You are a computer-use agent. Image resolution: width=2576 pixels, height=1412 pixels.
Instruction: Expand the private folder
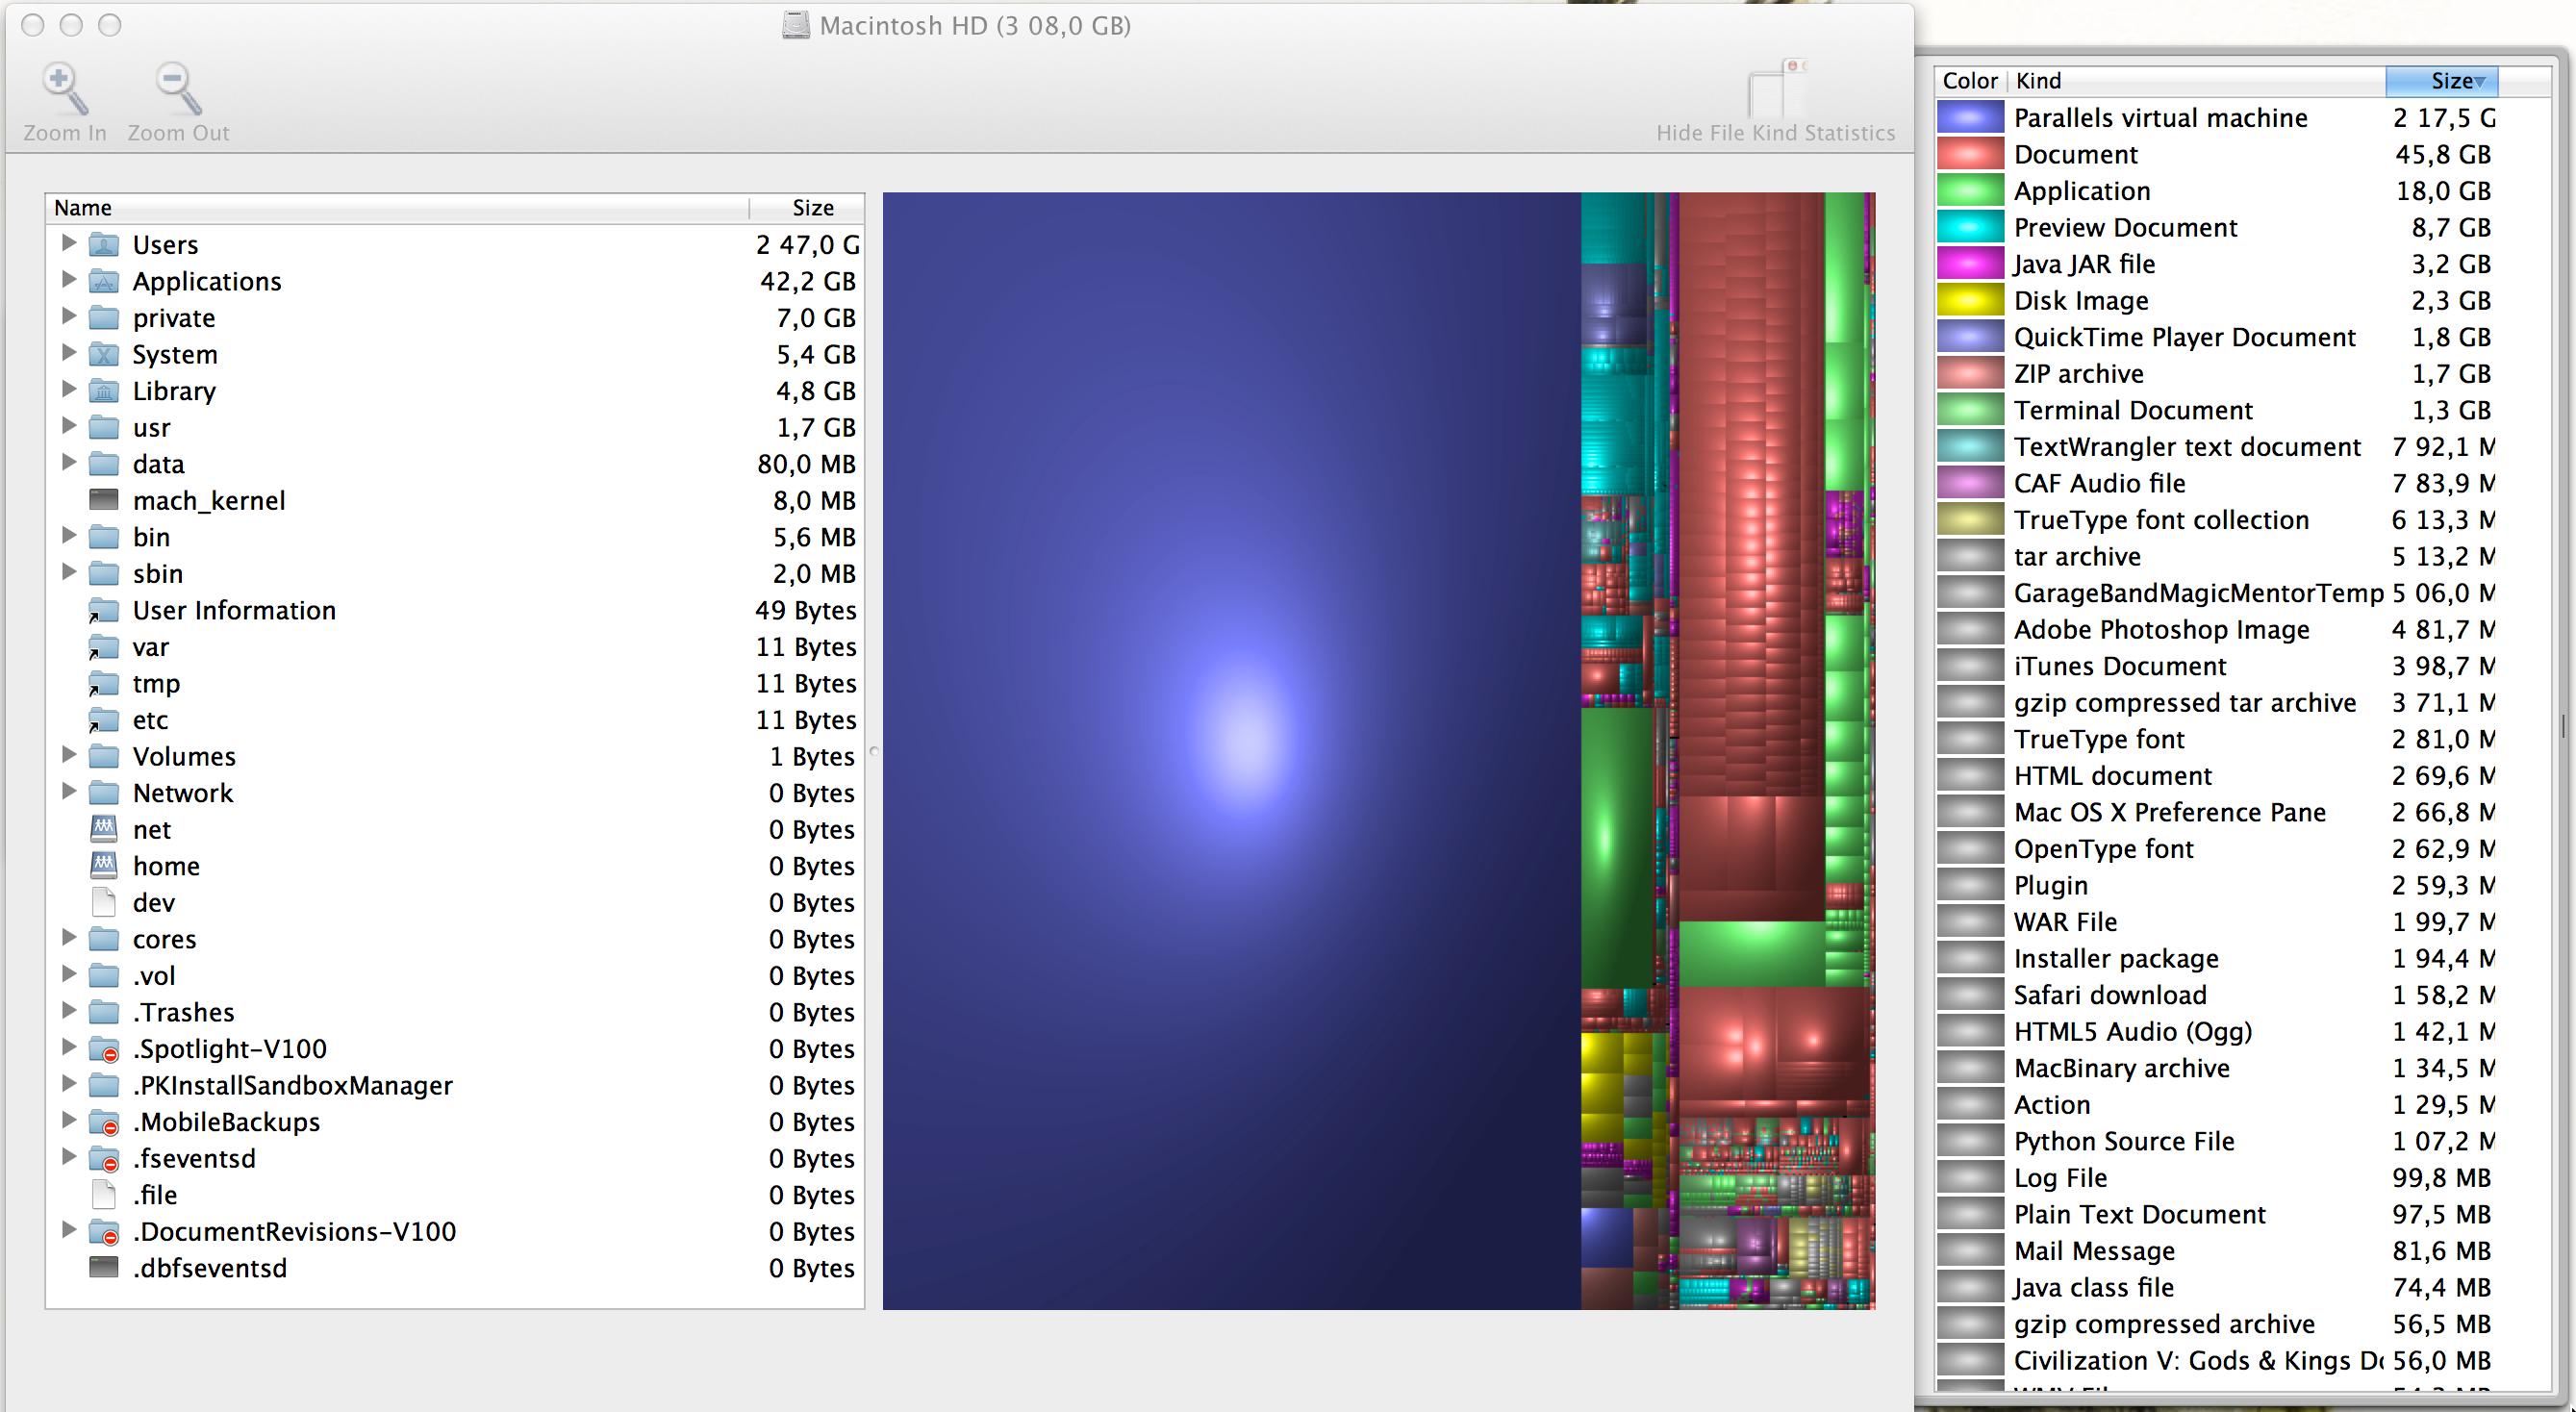tap(68, 316)
